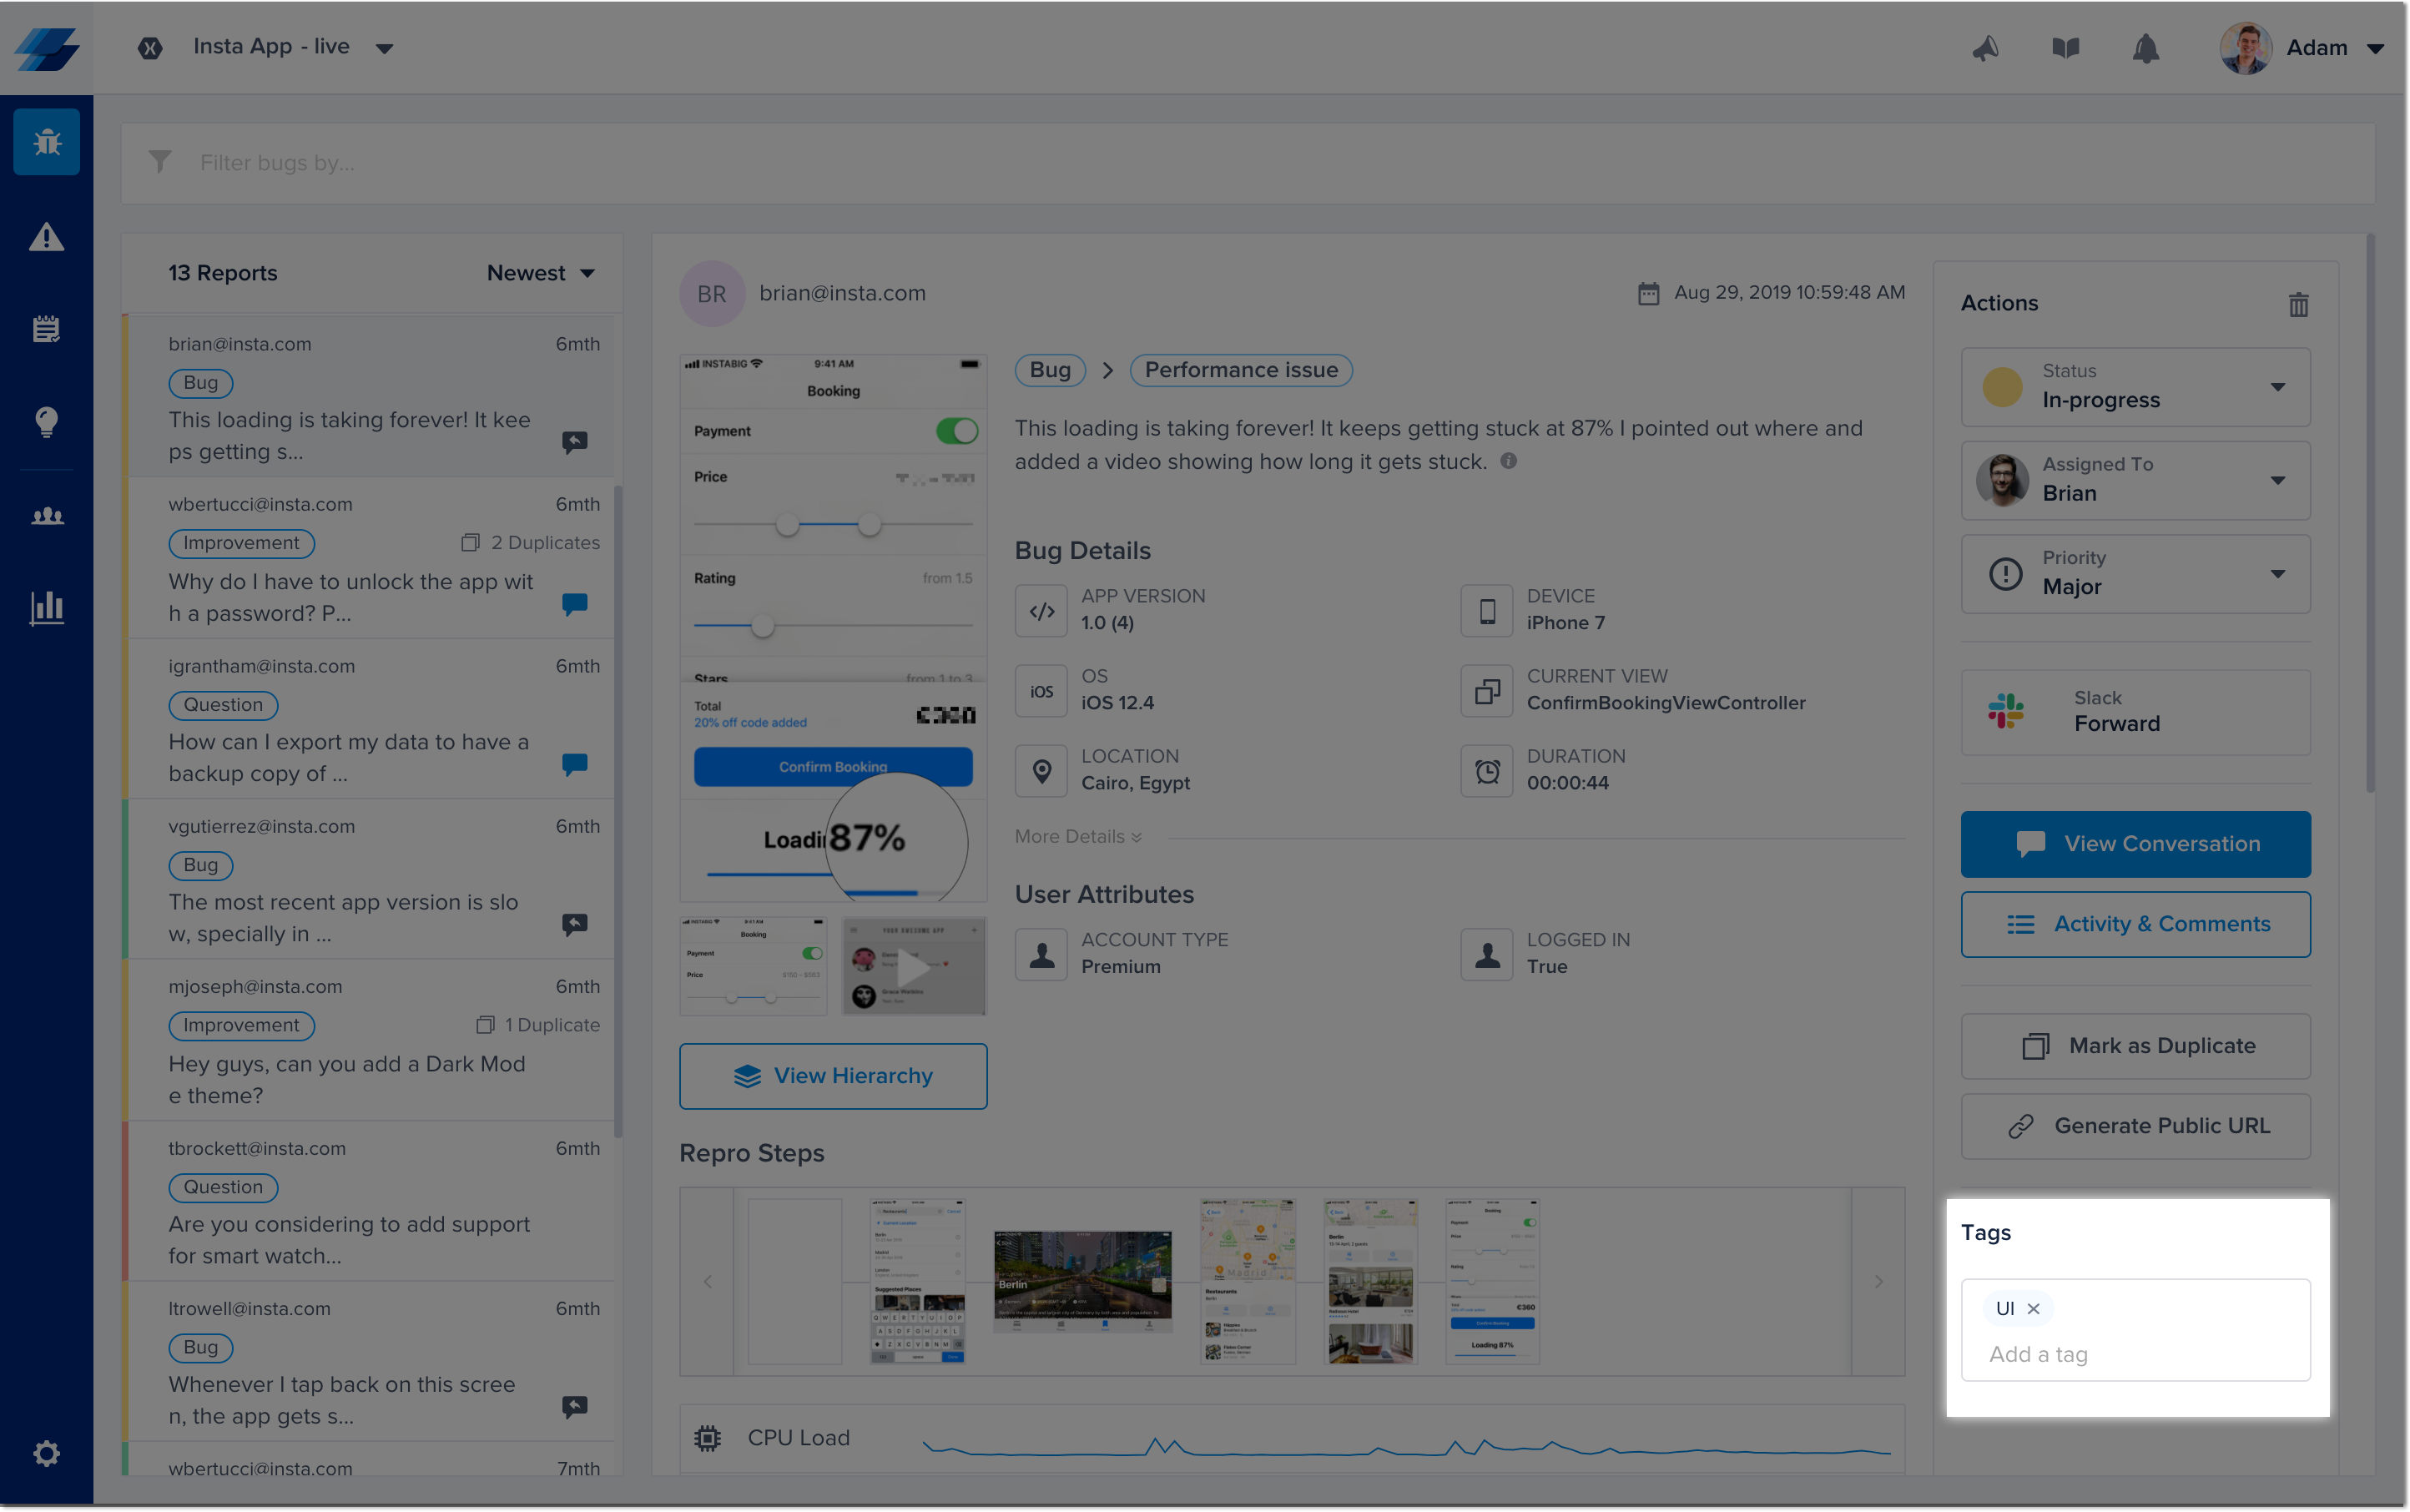This screenshot has height=1512, width=2410.
Task: Open the Feature Requests lightbulb icon
Action: tap(46, 421)
